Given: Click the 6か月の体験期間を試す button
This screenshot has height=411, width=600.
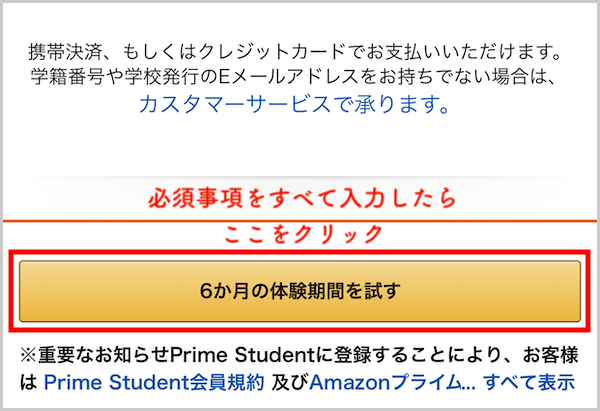Looking at the screenshot, I should point(300,291).
